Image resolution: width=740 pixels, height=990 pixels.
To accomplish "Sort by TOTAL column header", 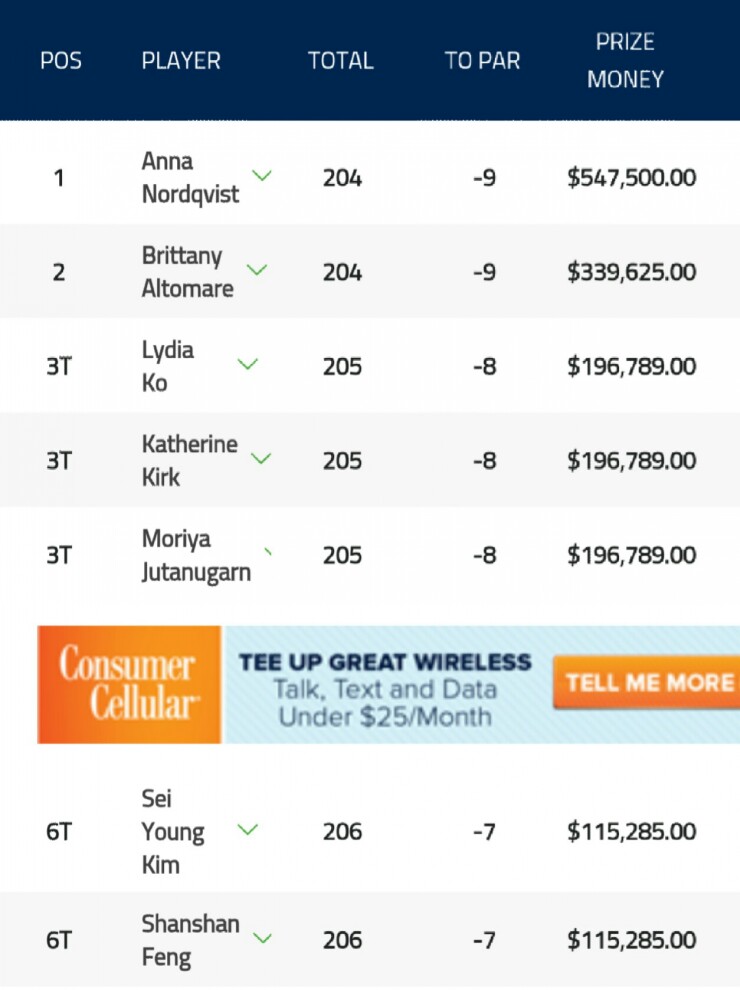I will pyautogui.click(x=341, y=61).
